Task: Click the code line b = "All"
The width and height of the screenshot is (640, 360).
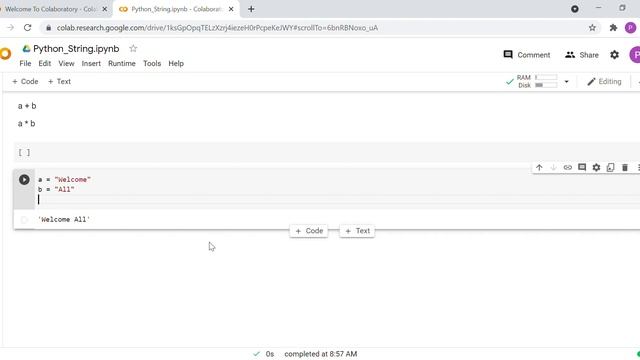Action: (x=56, y=189)
